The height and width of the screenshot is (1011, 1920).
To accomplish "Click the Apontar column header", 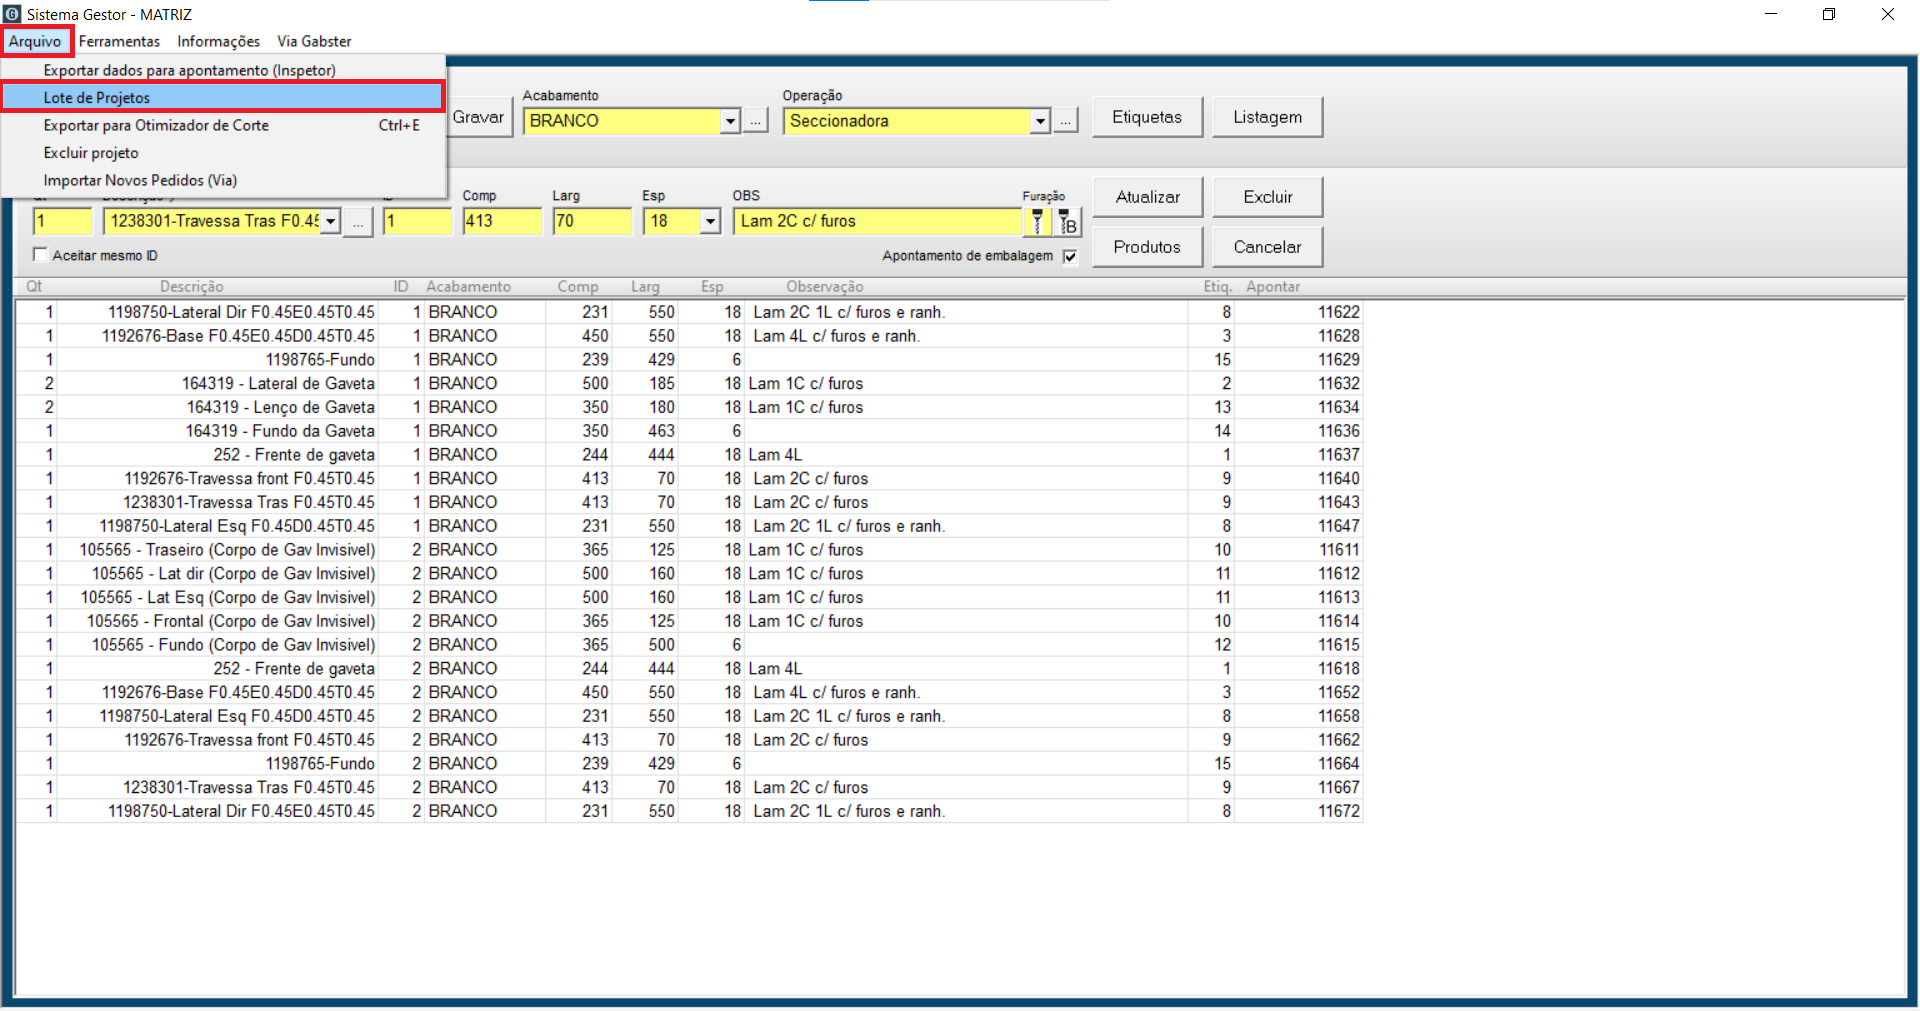I will click(x=1273, y=287).
